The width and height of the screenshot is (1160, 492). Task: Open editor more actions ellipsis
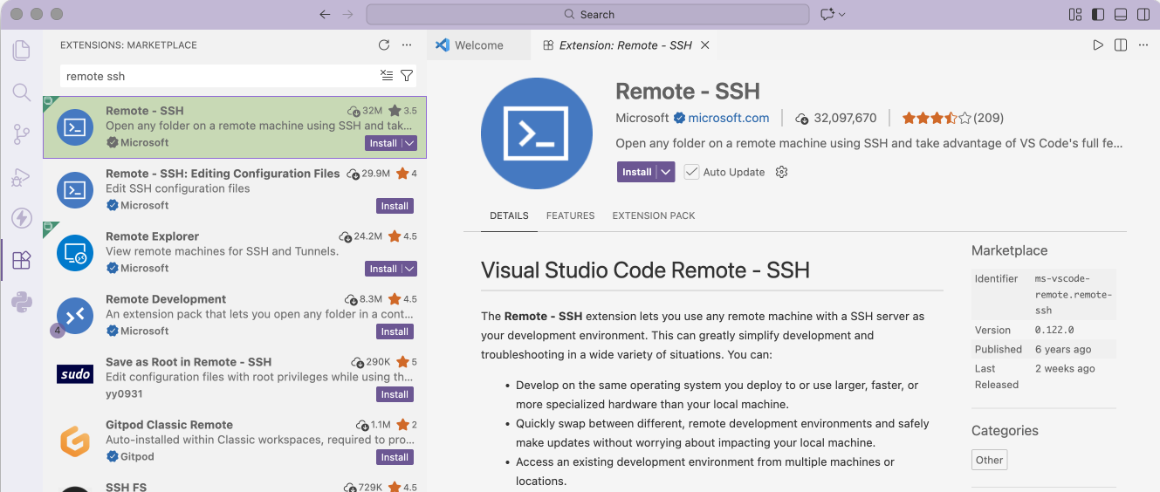pos(1144,45)
